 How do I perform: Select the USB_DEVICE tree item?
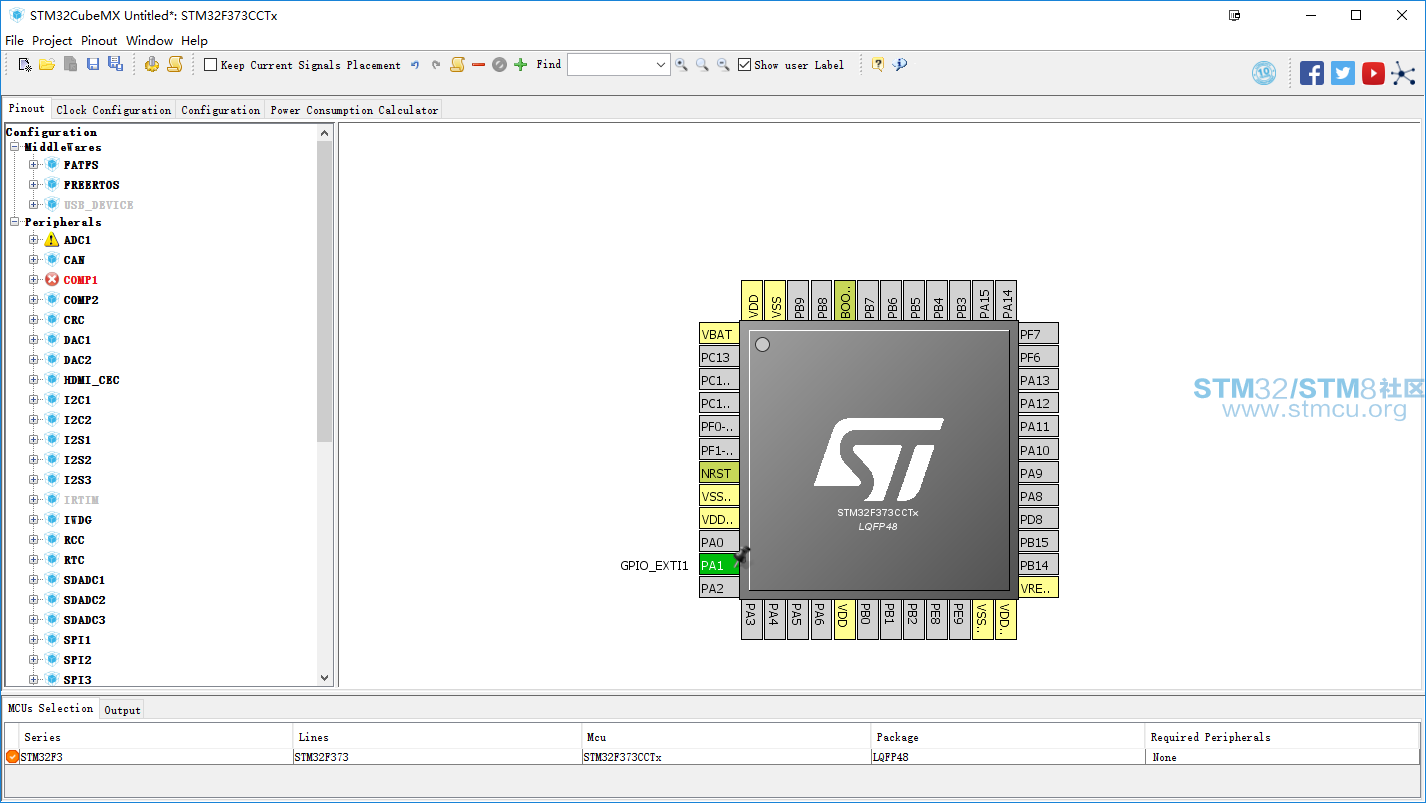click(98, 205)
